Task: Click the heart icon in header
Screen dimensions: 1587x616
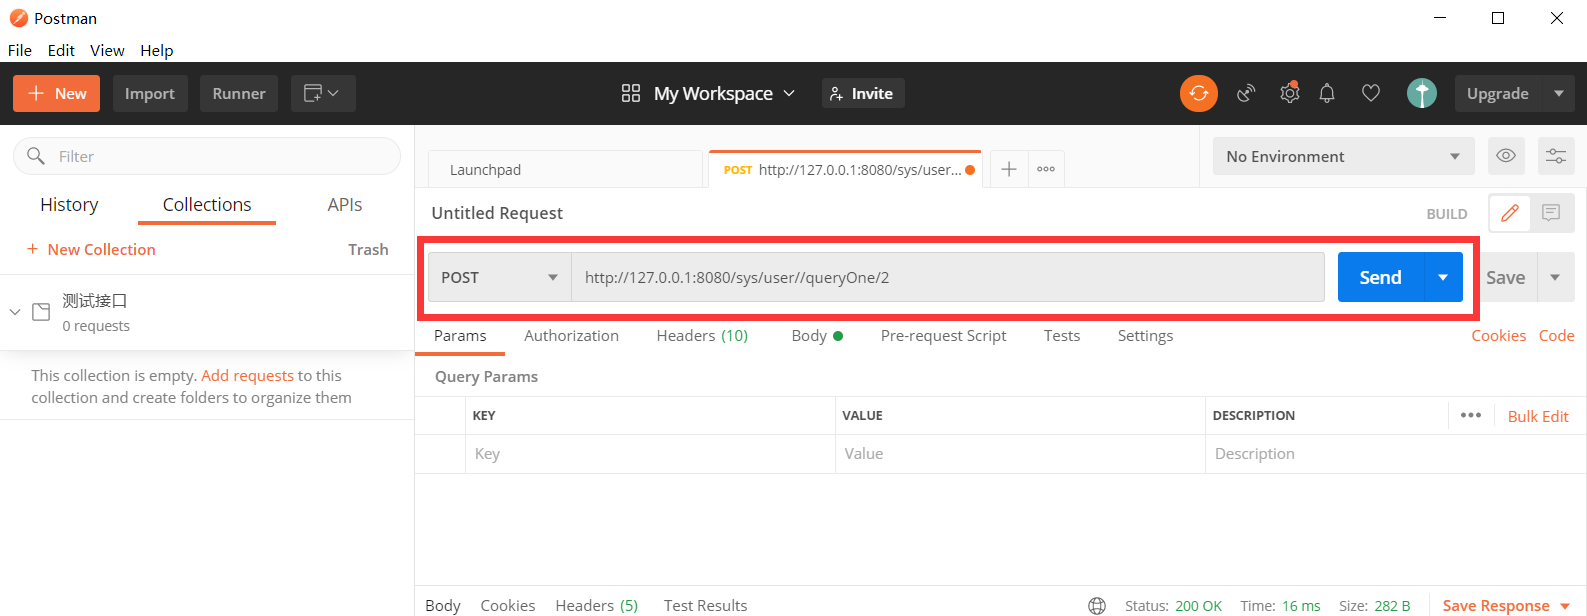Action: (x=1371, y=93)
